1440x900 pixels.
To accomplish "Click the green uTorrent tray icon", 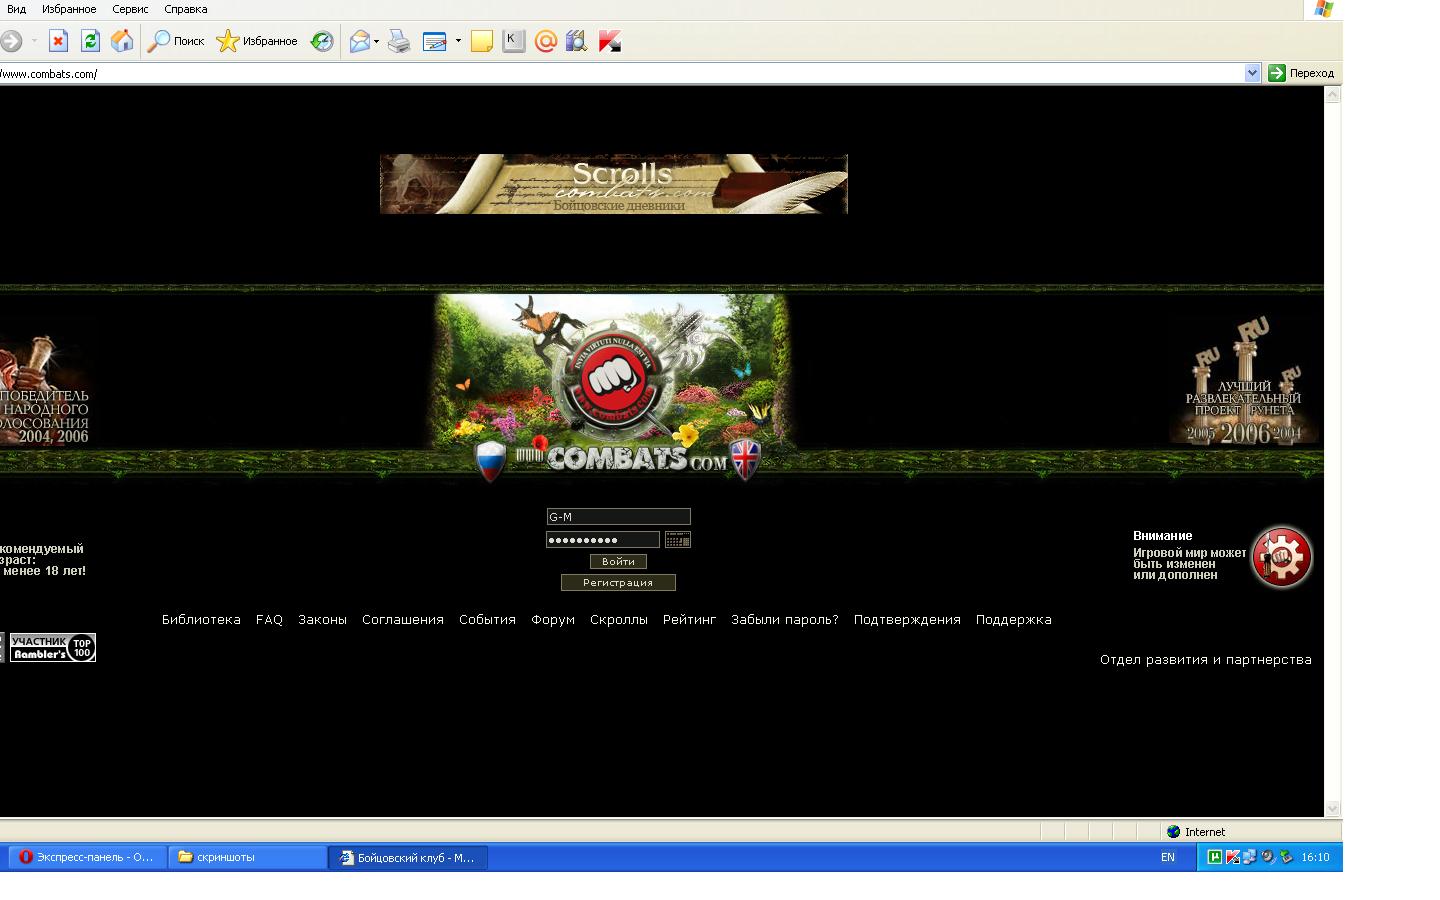I will click(1215, 857).
